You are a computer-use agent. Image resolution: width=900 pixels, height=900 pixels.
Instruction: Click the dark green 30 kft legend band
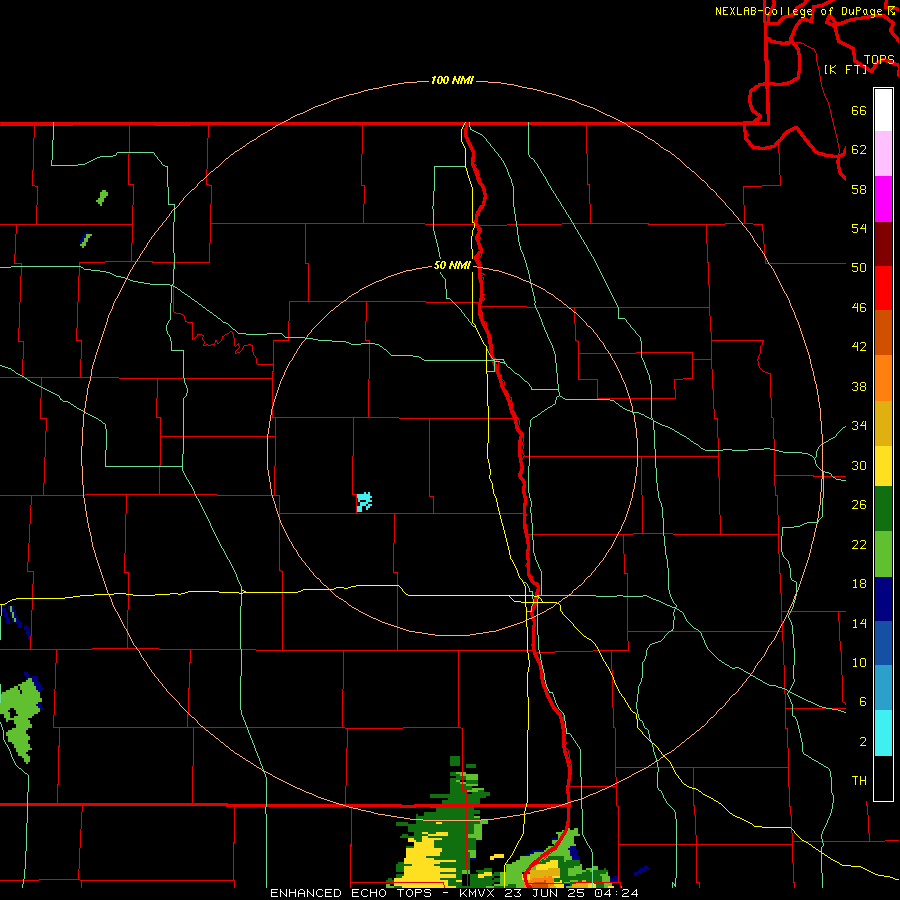point(883,509)
